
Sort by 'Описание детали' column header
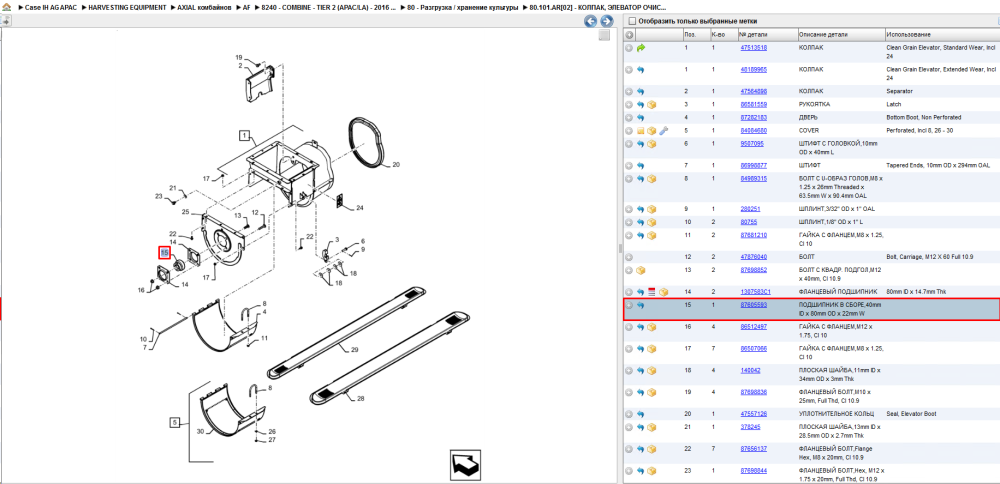tap(840, 34)
